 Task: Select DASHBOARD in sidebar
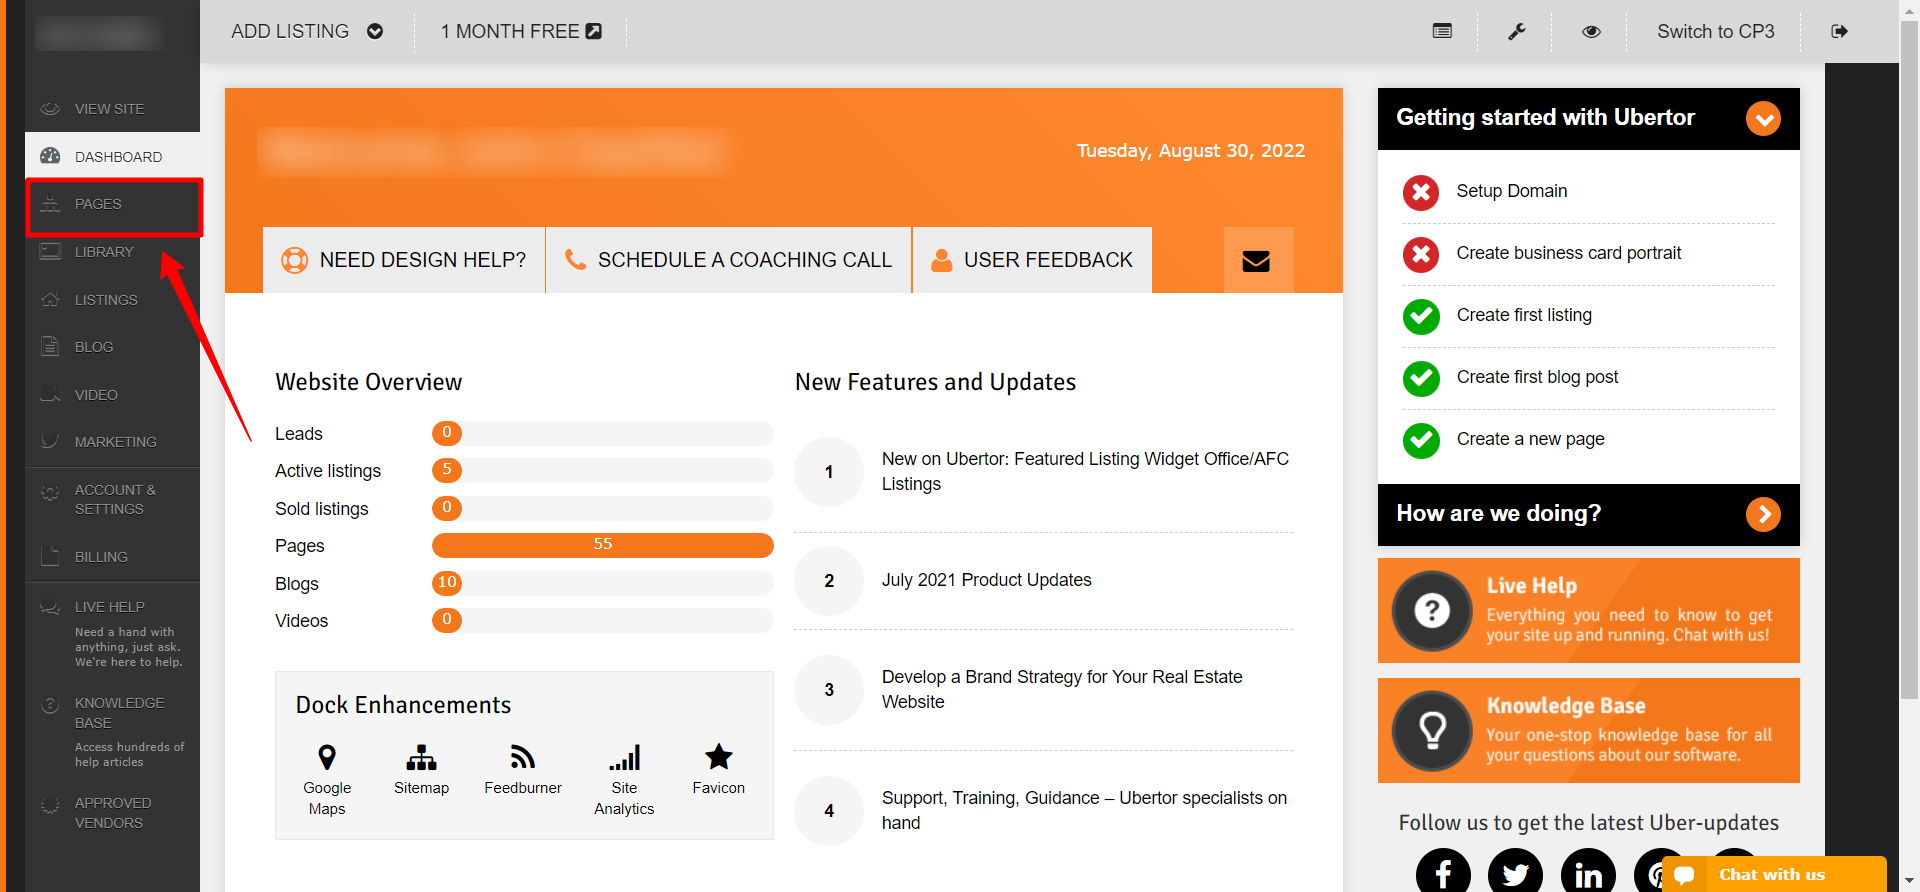click(112, 156)
